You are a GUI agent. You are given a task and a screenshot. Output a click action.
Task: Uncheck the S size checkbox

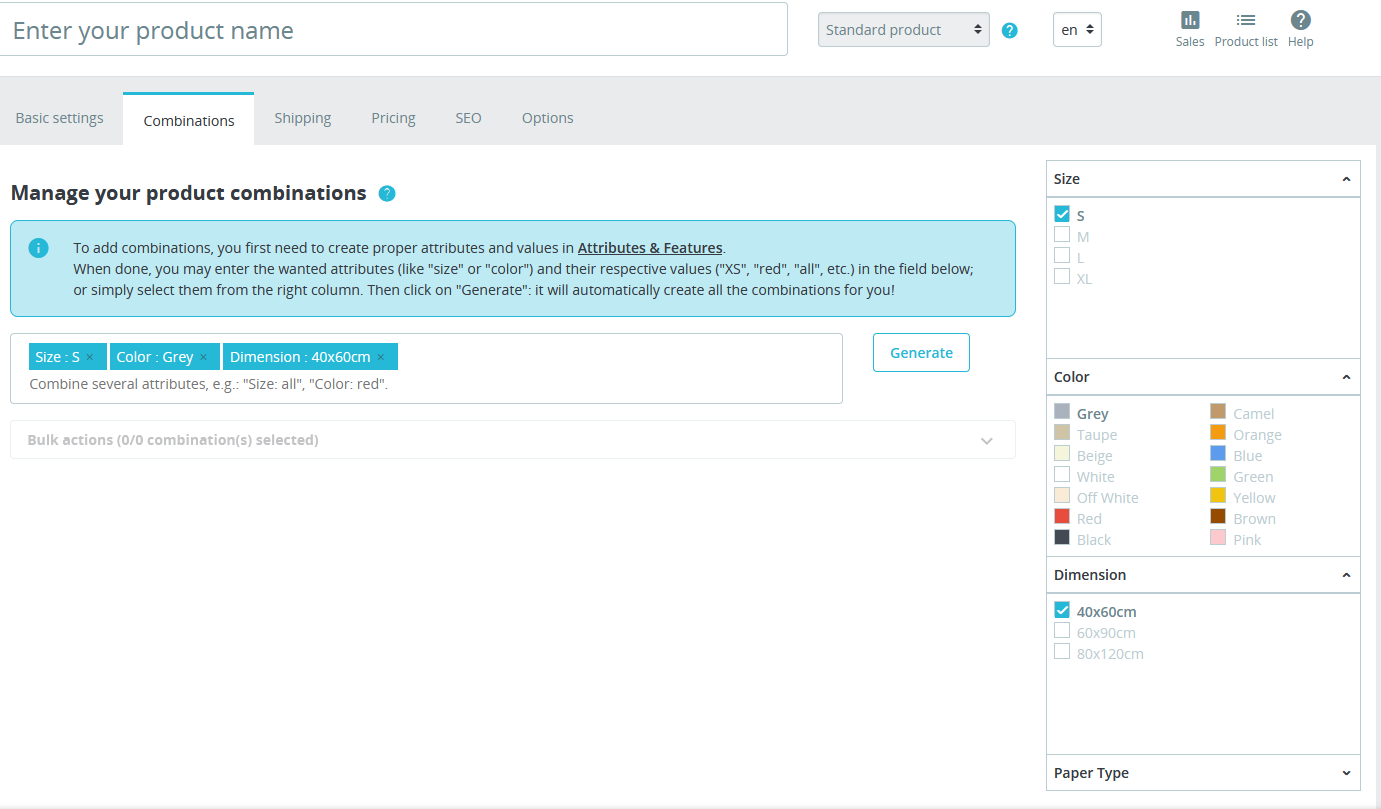point(1062,214)
